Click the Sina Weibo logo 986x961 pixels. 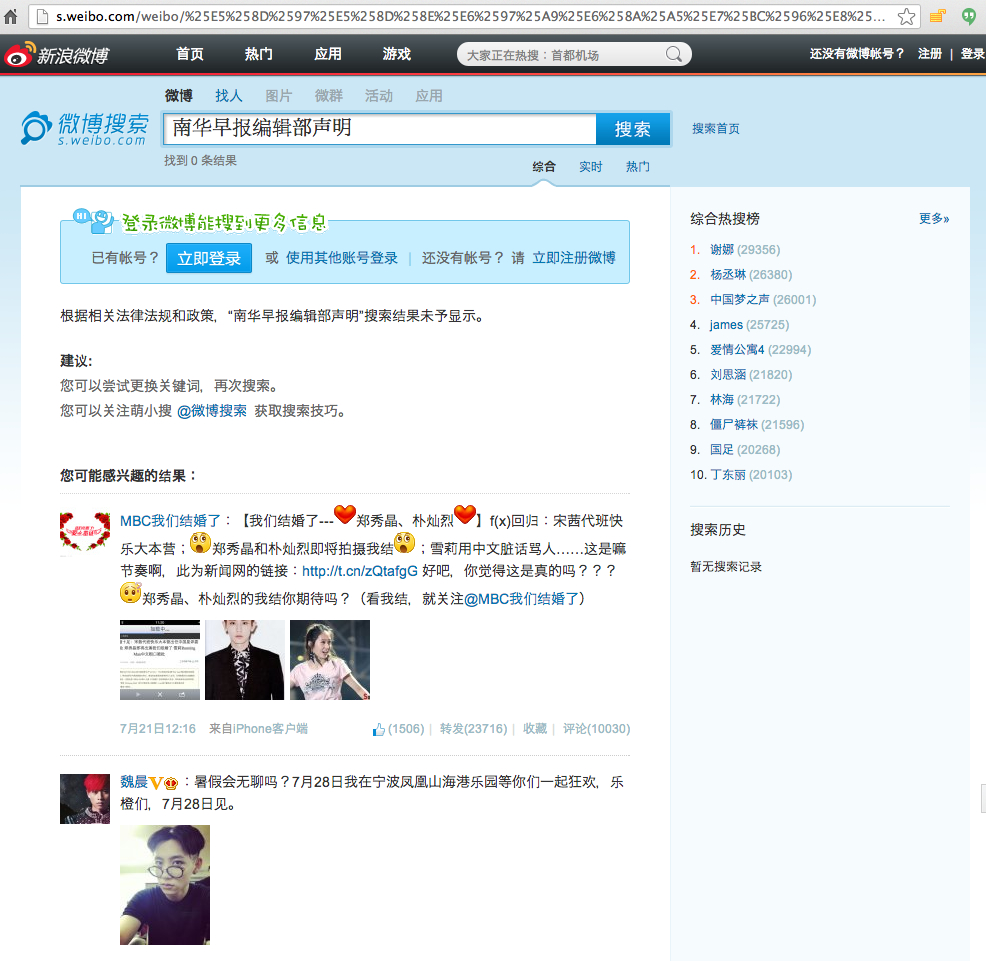pyautogui.click(x=57, y=55)
